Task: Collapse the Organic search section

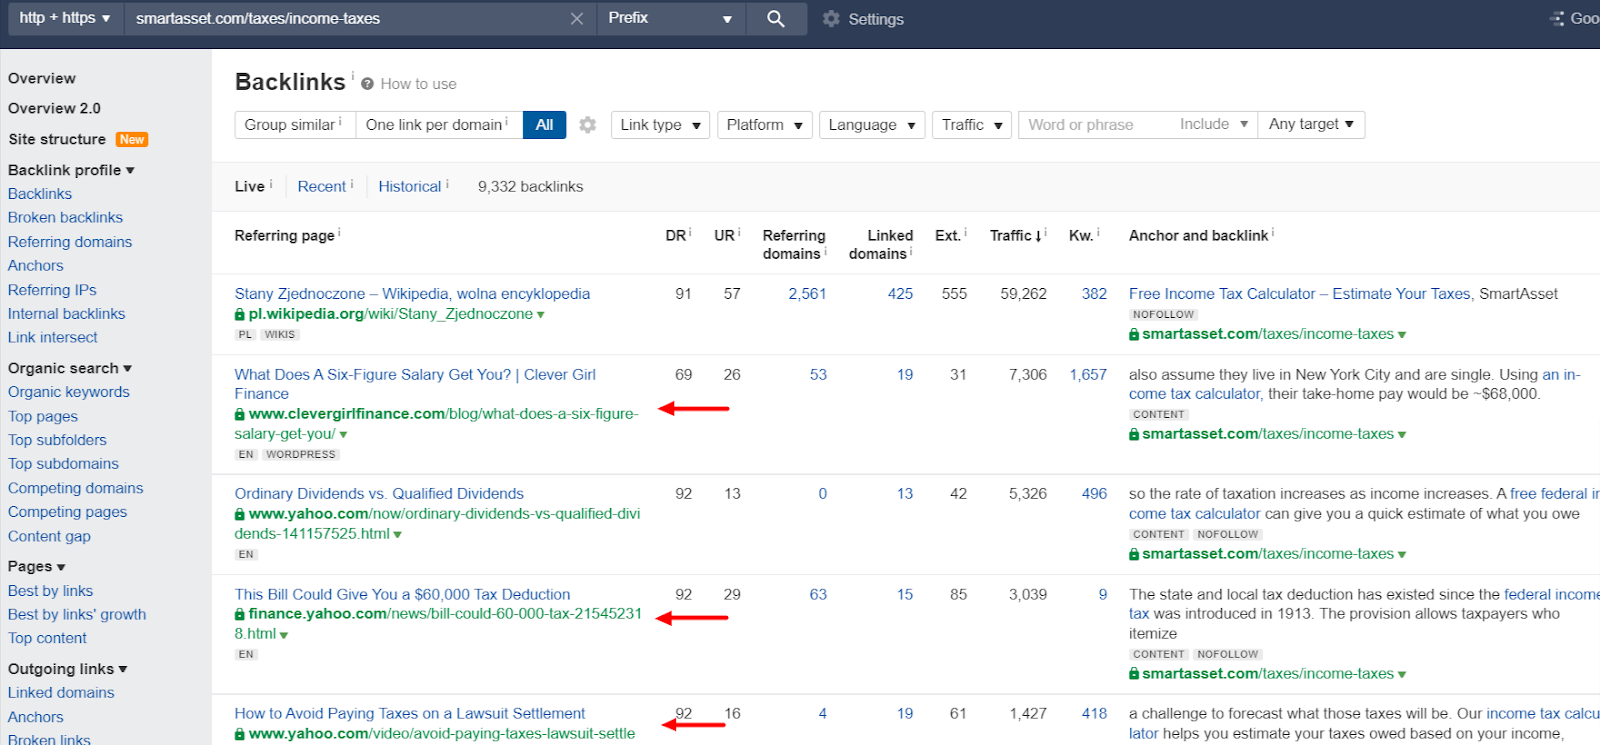Action: coord(70,368)
